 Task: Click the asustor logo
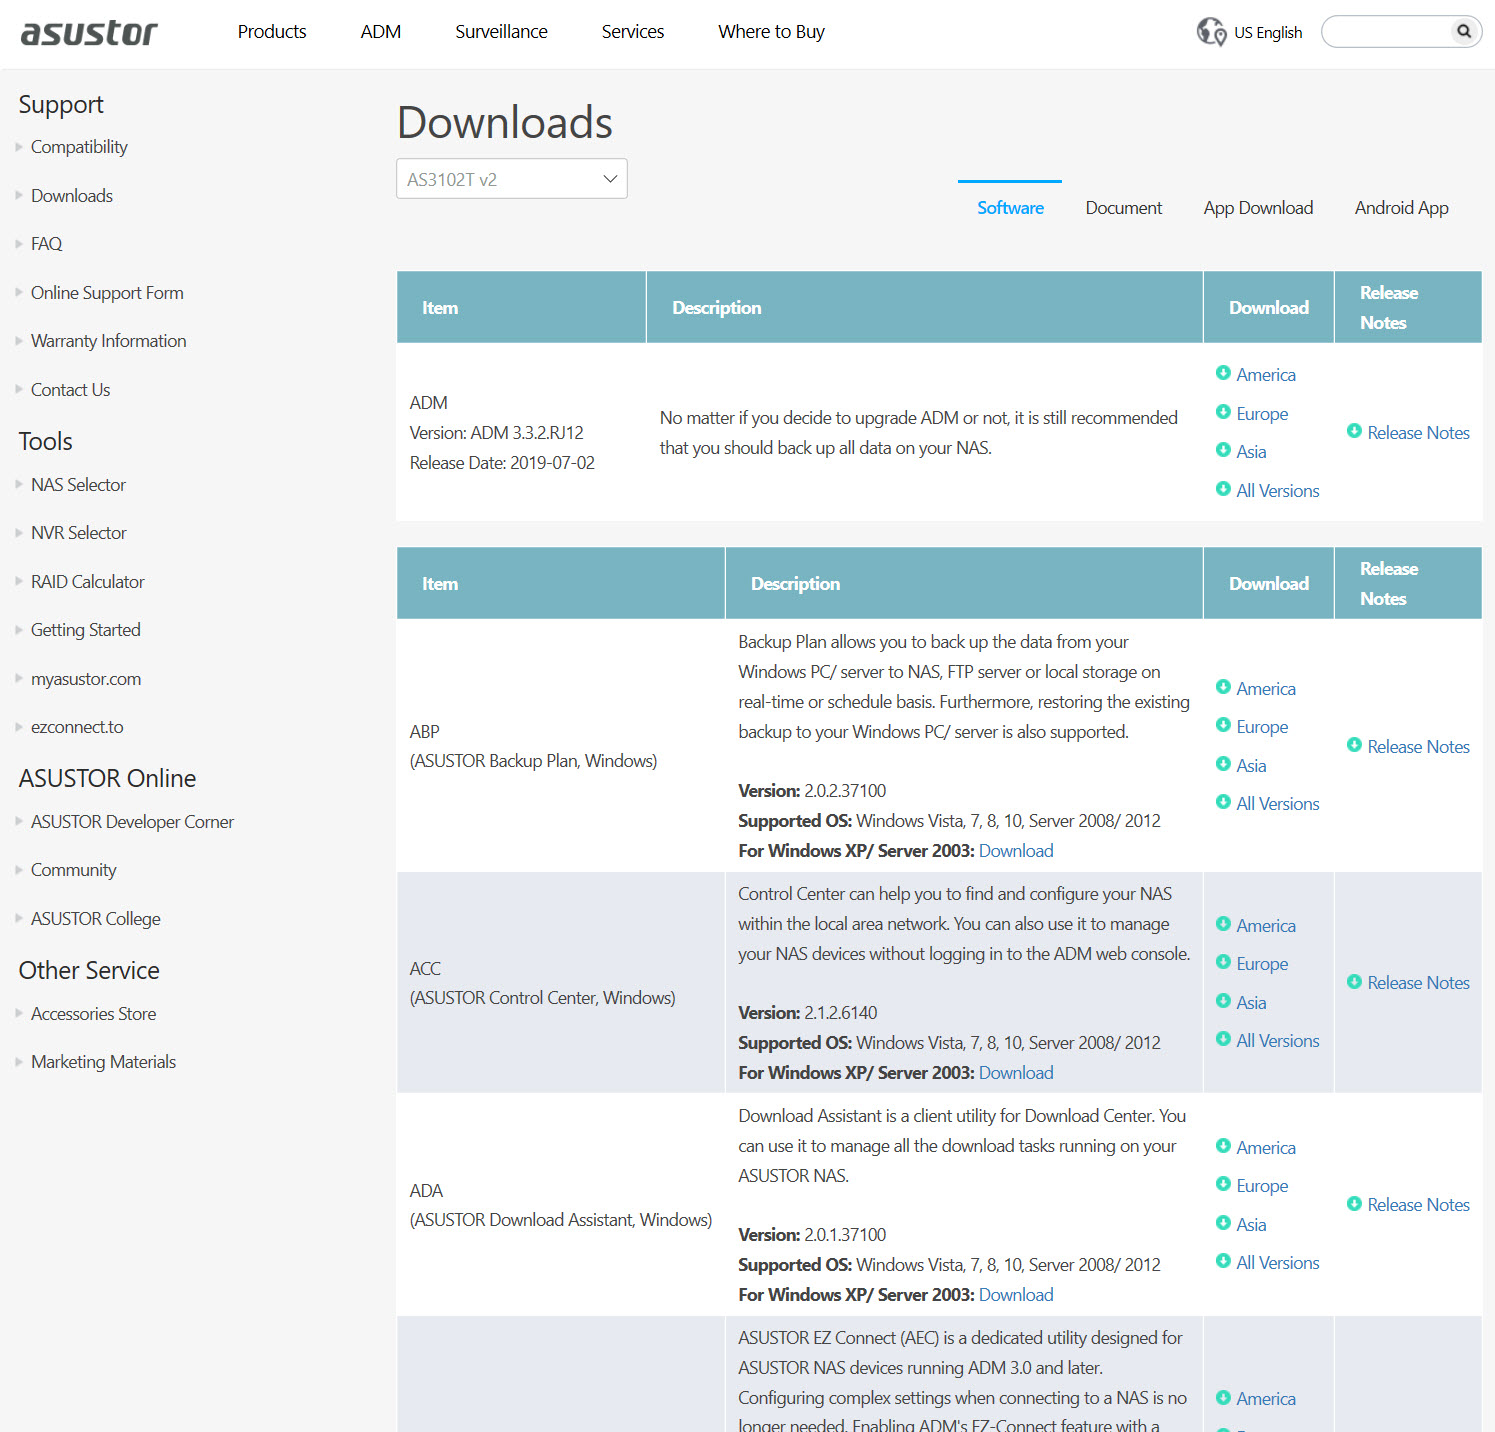tap(89, 32)
